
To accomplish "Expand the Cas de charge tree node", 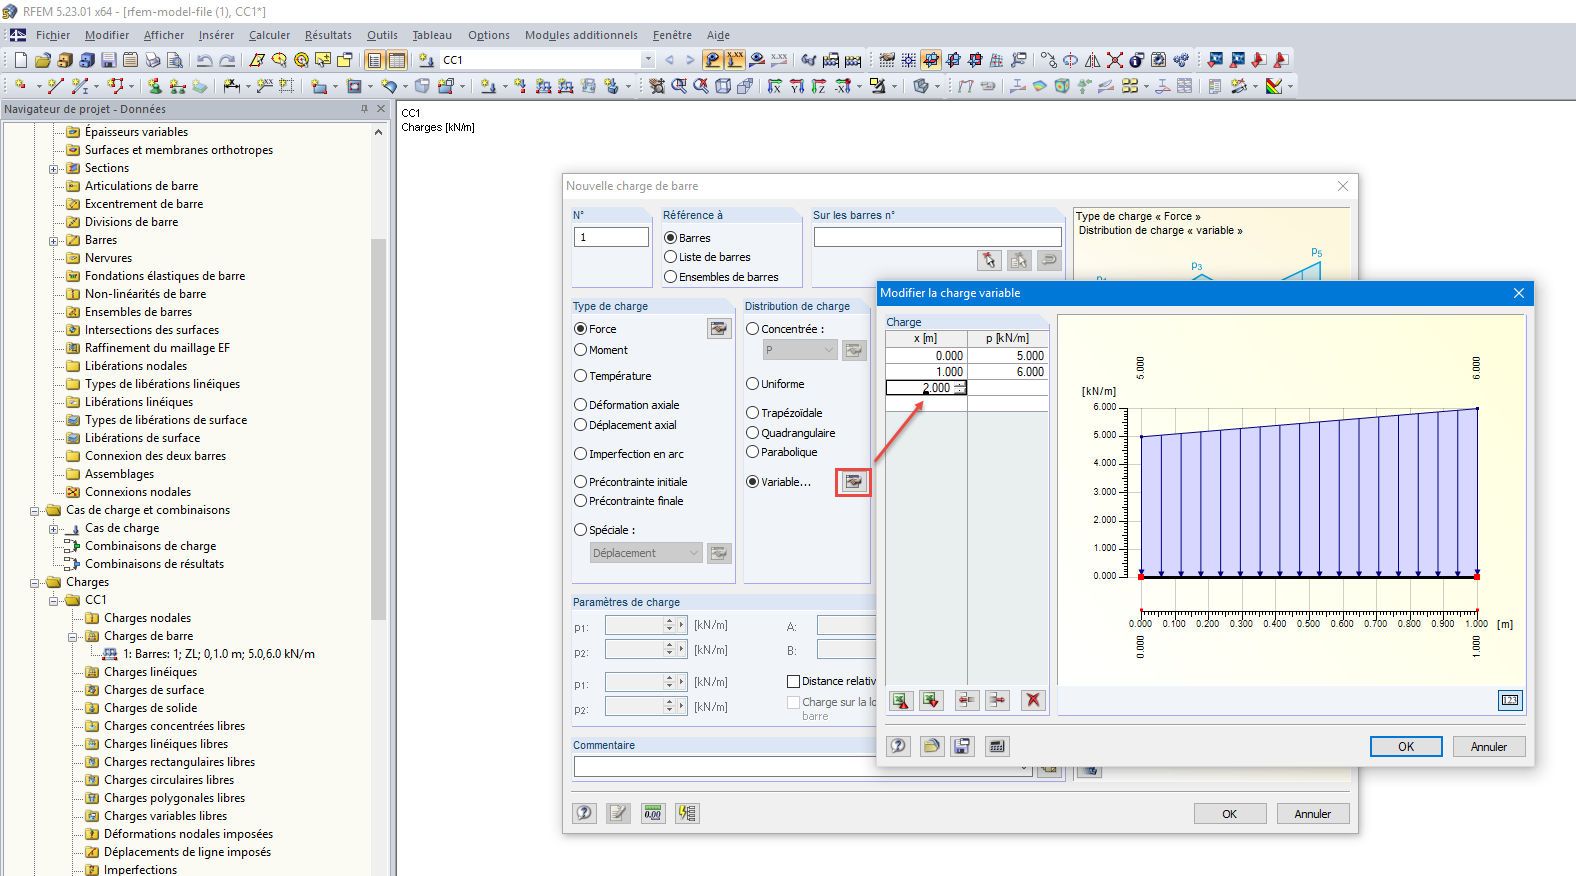I will pyautogui.click(x=54, y=529).
